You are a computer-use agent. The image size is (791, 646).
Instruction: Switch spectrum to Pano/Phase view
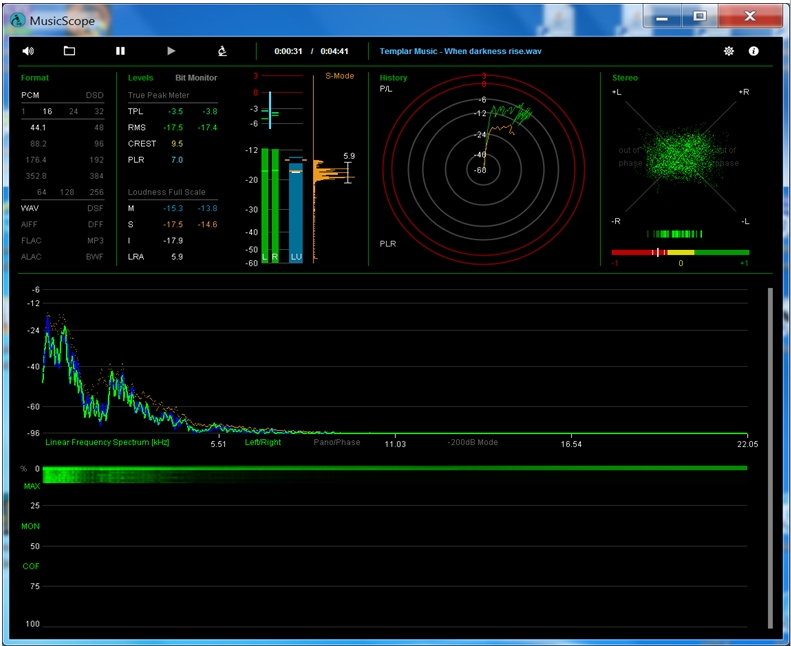click(337, 442)
